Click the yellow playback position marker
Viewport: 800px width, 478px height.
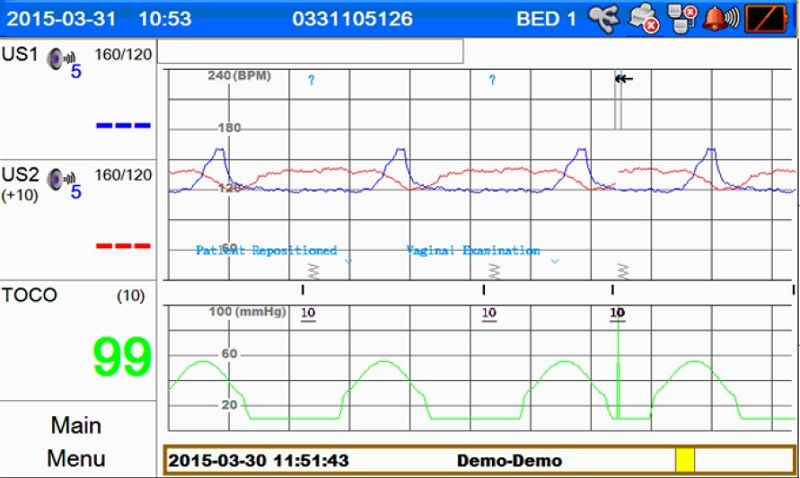point(685,460)
